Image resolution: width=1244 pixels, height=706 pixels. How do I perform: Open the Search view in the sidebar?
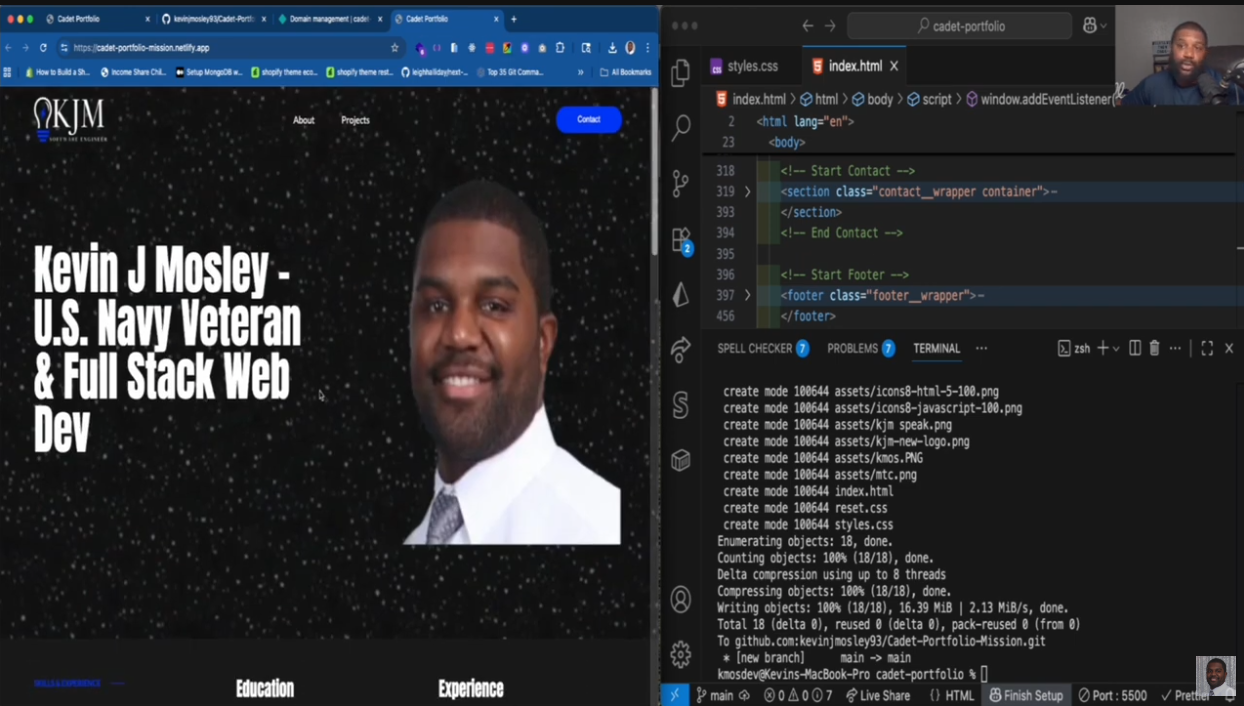681,129
